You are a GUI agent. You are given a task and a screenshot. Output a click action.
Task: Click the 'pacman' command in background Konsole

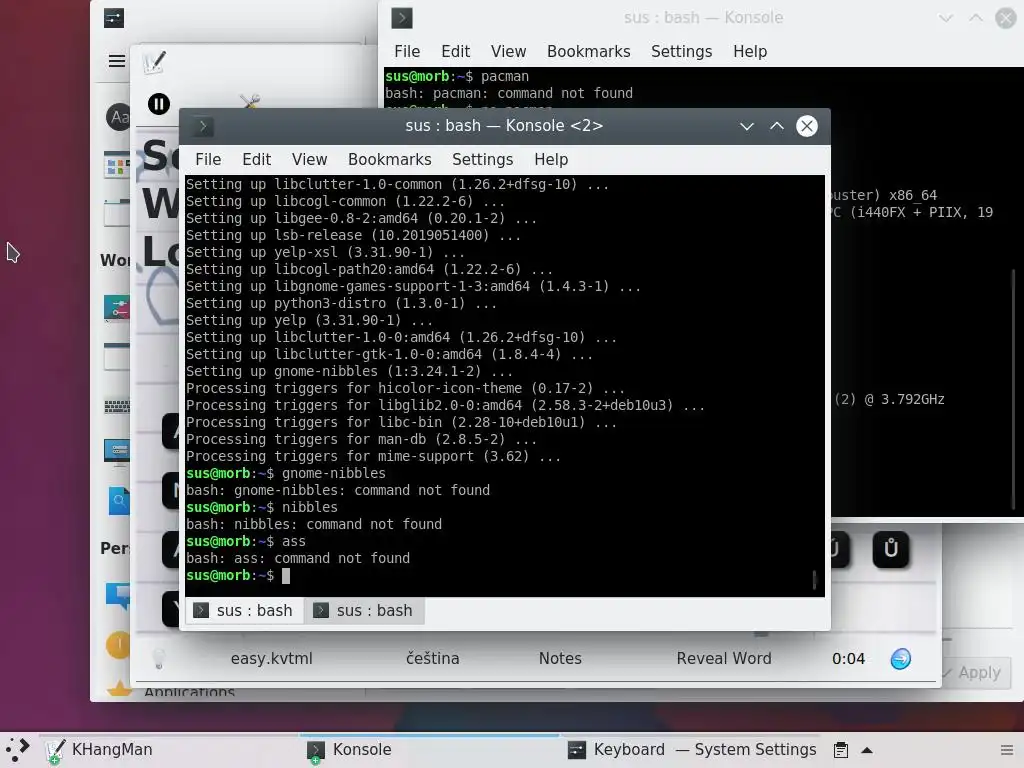tap(505, 76)
